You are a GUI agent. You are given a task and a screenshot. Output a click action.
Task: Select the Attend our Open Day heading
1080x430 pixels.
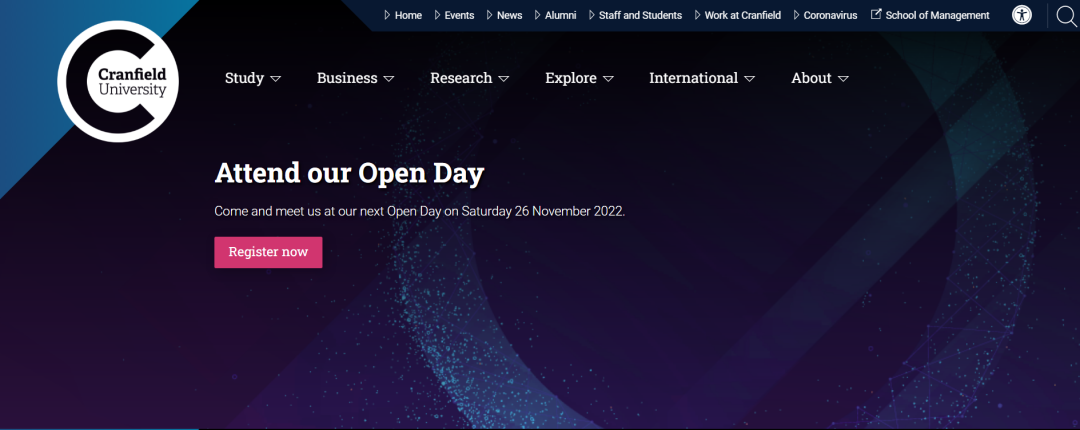coord(349,174)
